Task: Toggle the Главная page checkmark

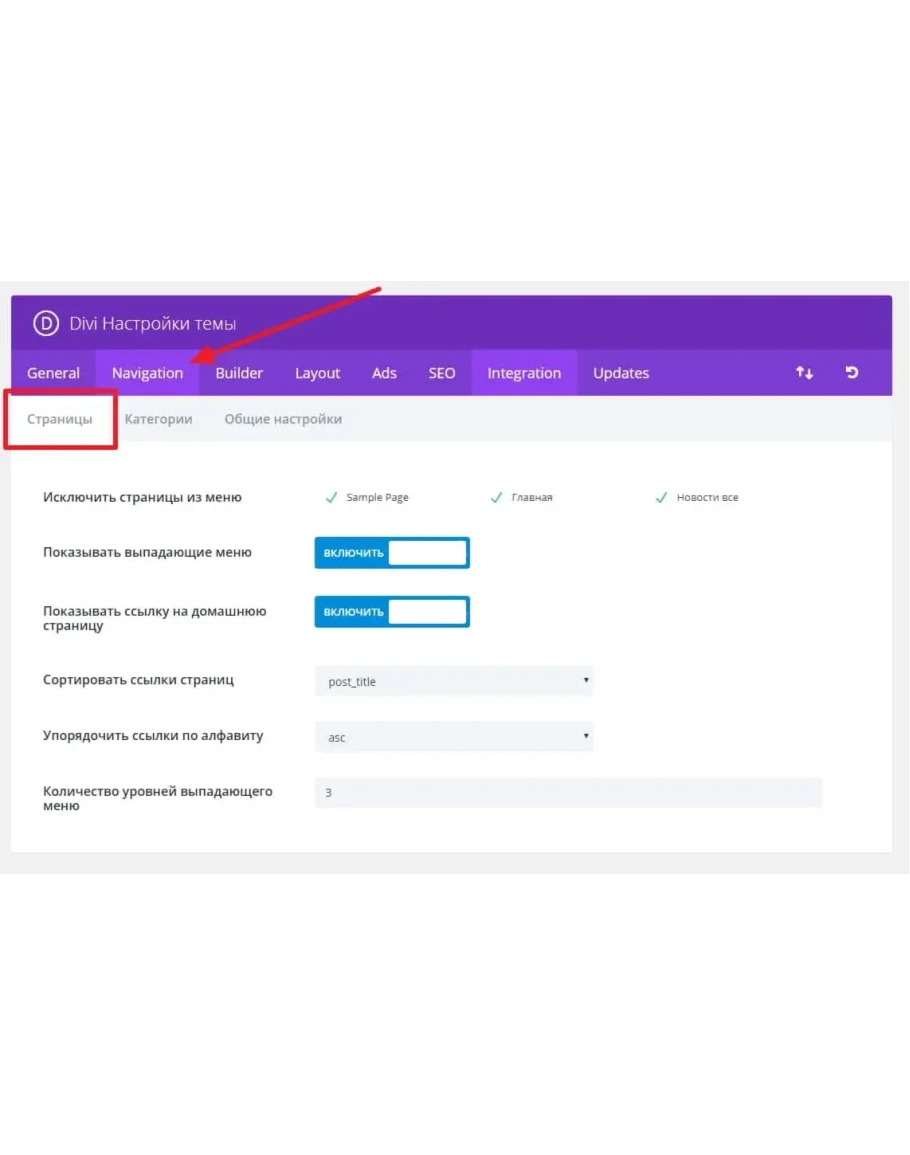Action: (x=496, y=498)
